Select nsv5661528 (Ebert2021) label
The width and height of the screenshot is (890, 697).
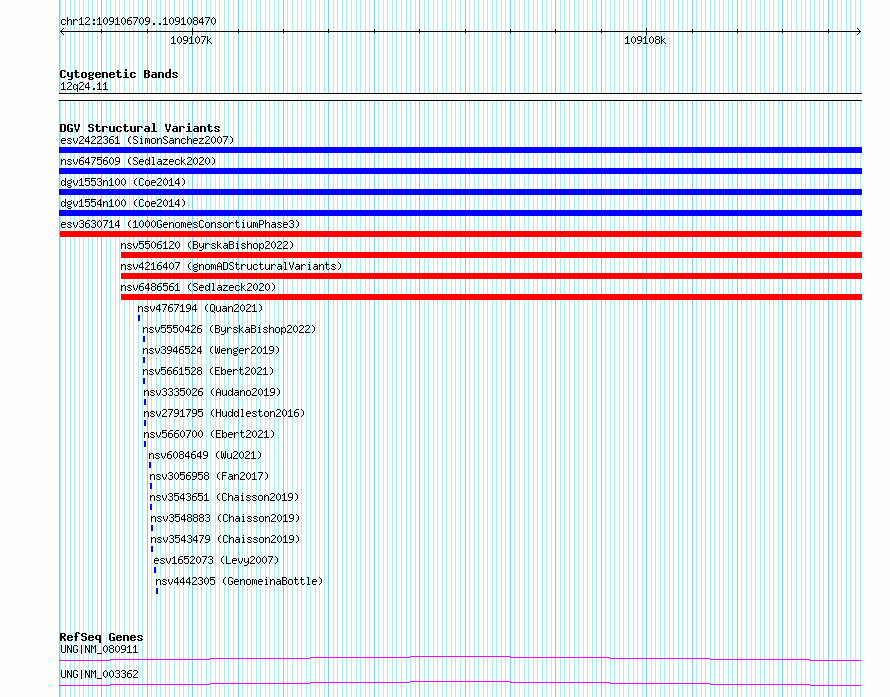208,371
